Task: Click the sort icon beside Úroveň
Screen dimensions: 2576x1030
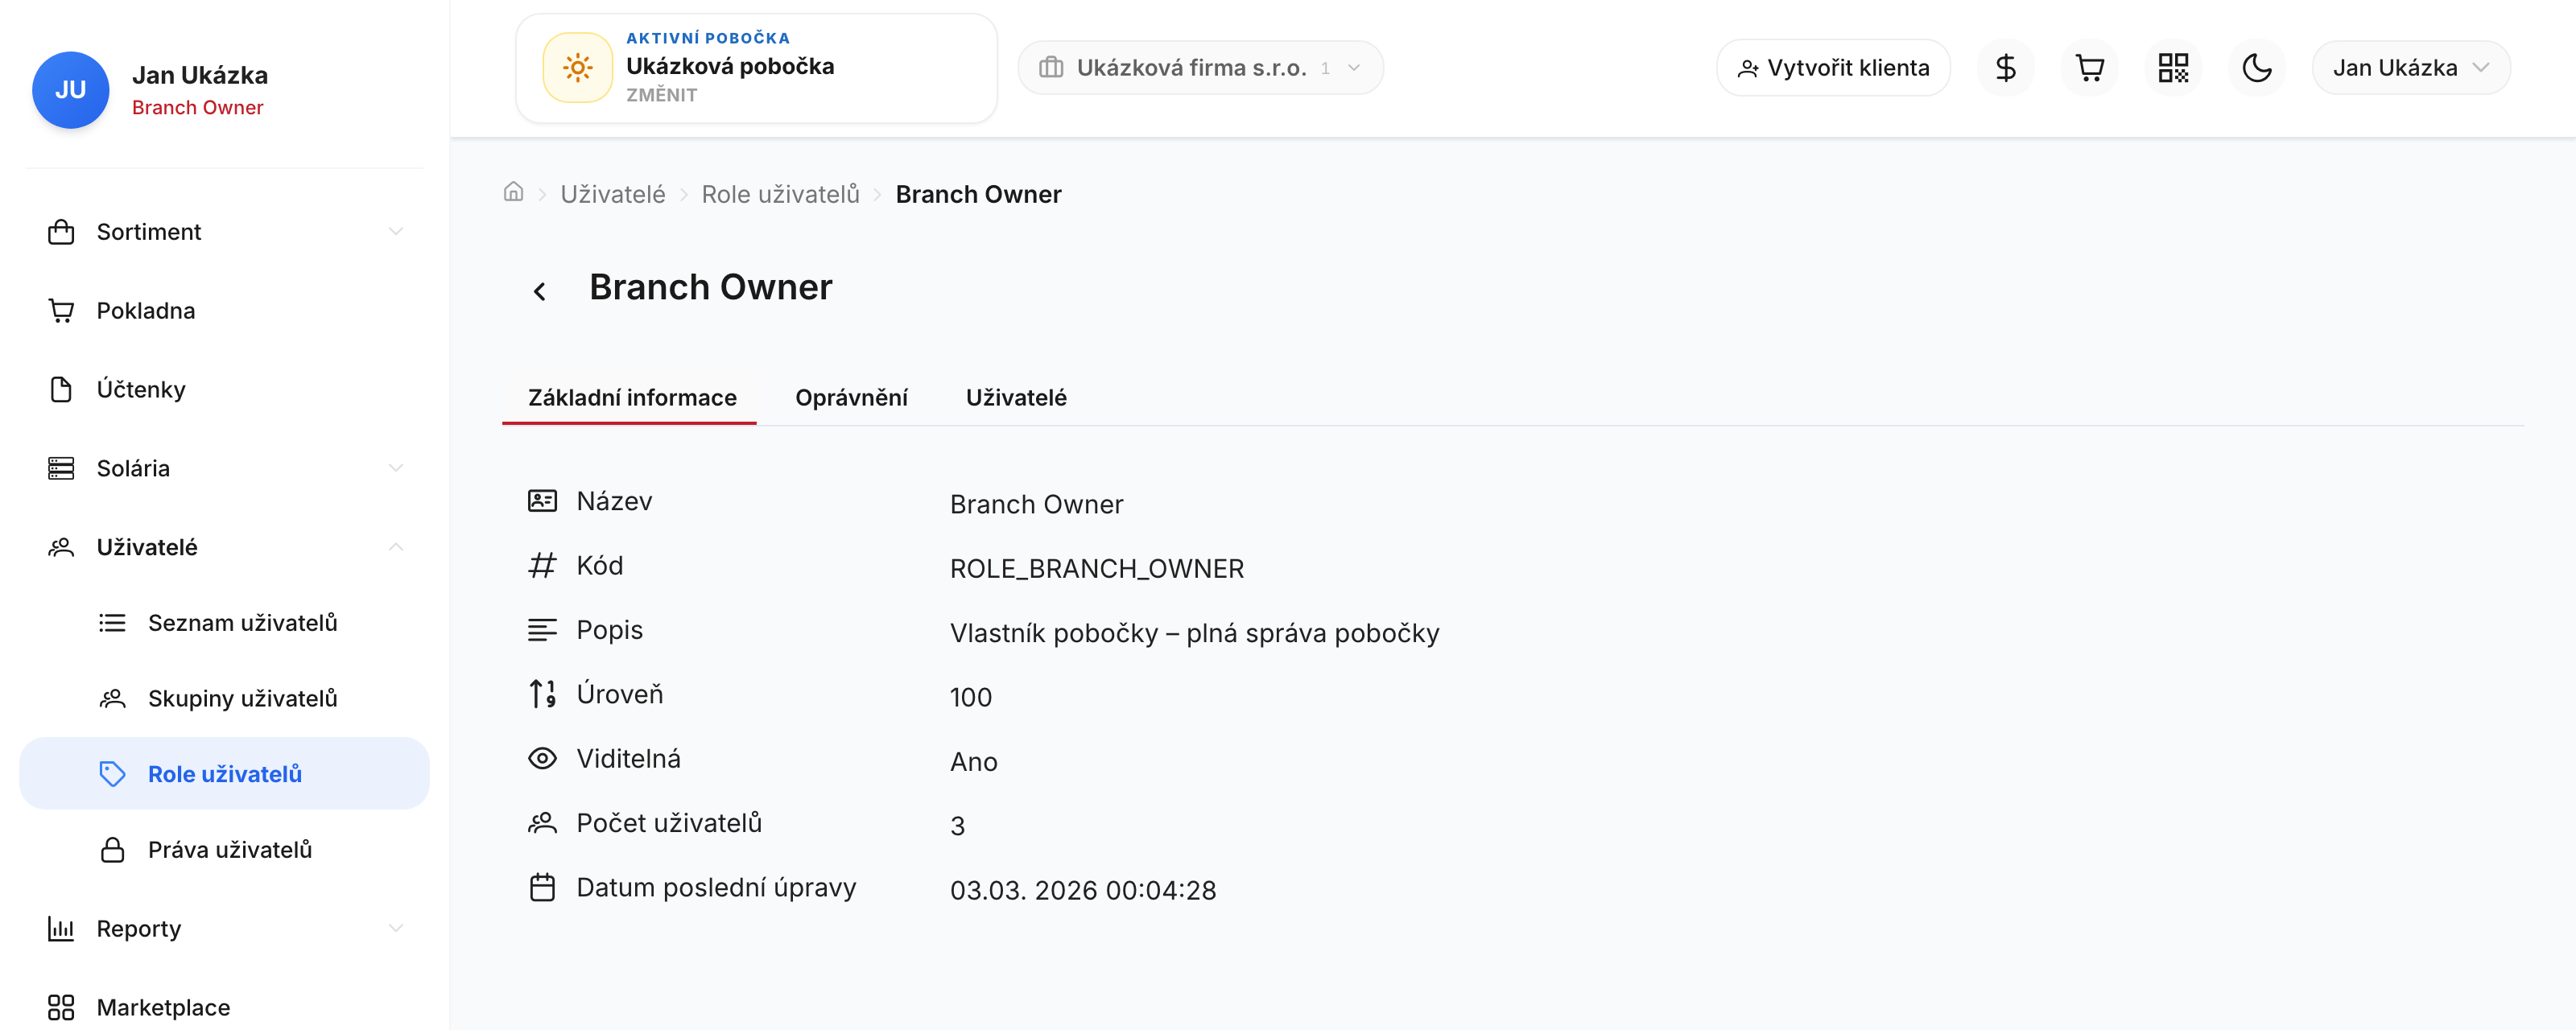Action: (x=542, y=694)
